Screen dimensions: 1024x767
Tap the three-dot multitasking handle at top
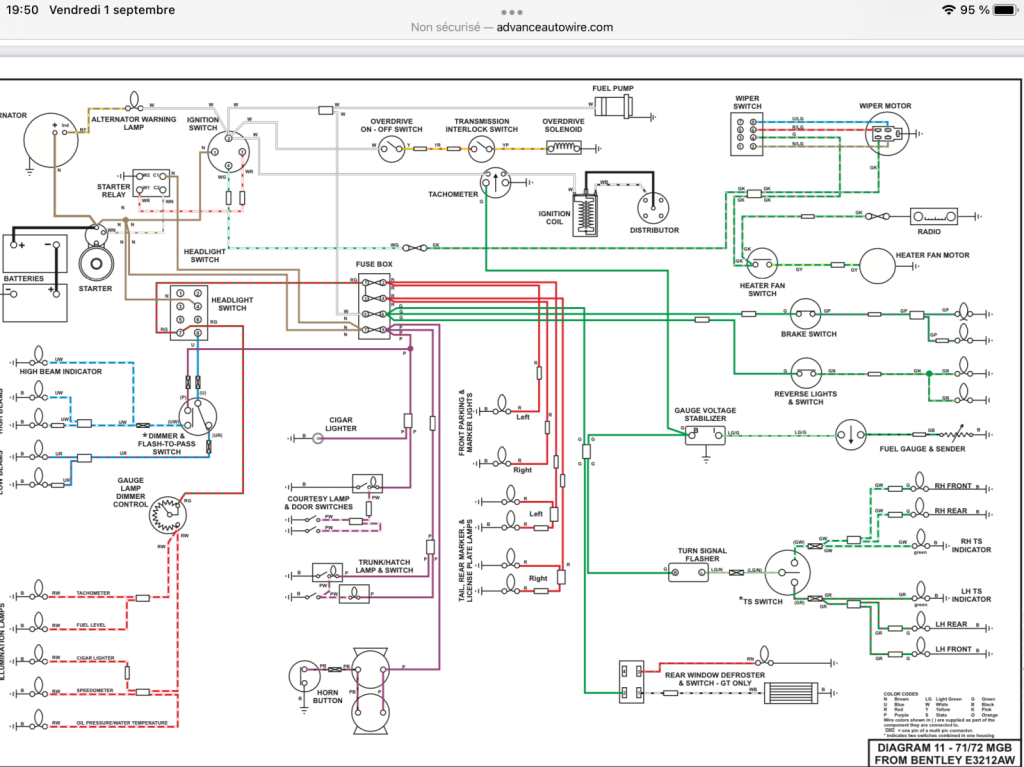pos(512,12)
